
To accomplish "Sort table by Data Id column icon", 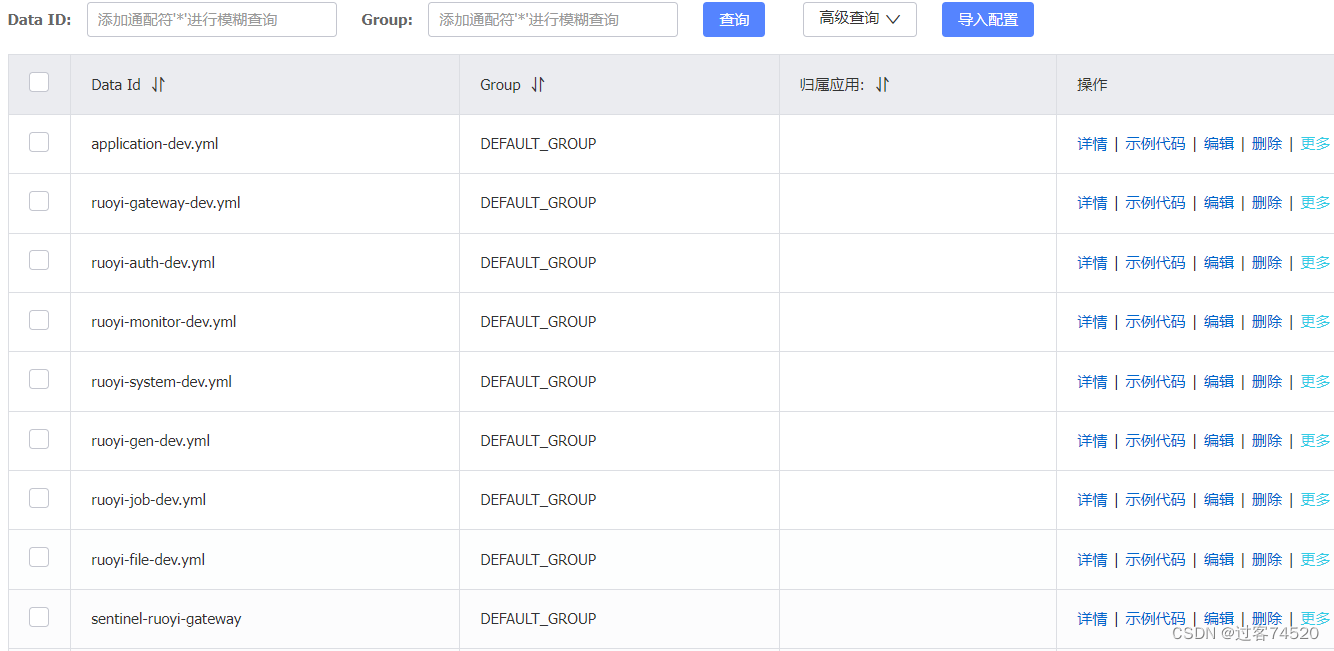I will click(158, 85).
